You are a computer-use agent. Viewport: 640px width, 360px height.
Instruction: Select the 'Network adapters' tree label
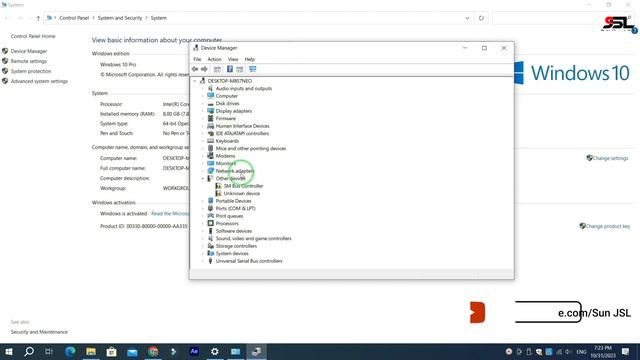235,171
